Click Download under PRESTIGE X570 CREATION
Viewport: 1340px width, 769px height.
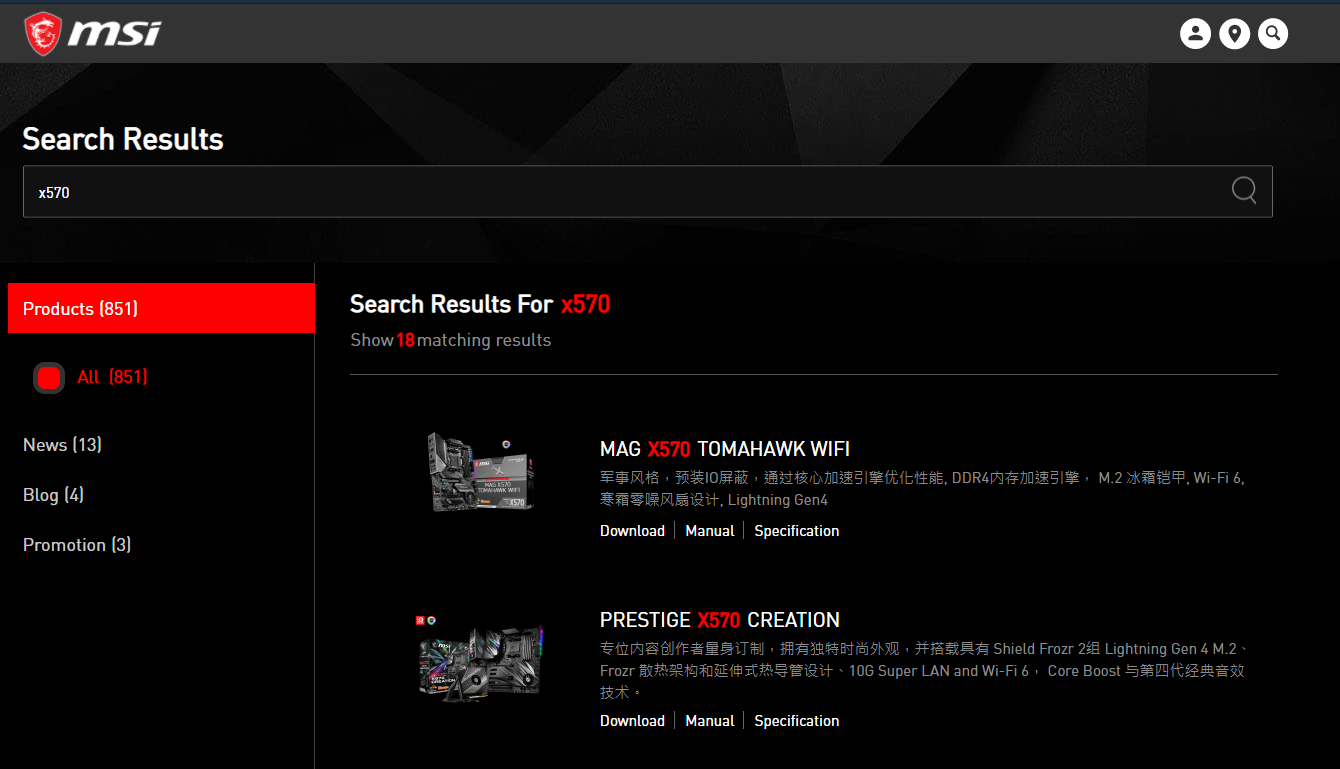[x=632, y=721]
